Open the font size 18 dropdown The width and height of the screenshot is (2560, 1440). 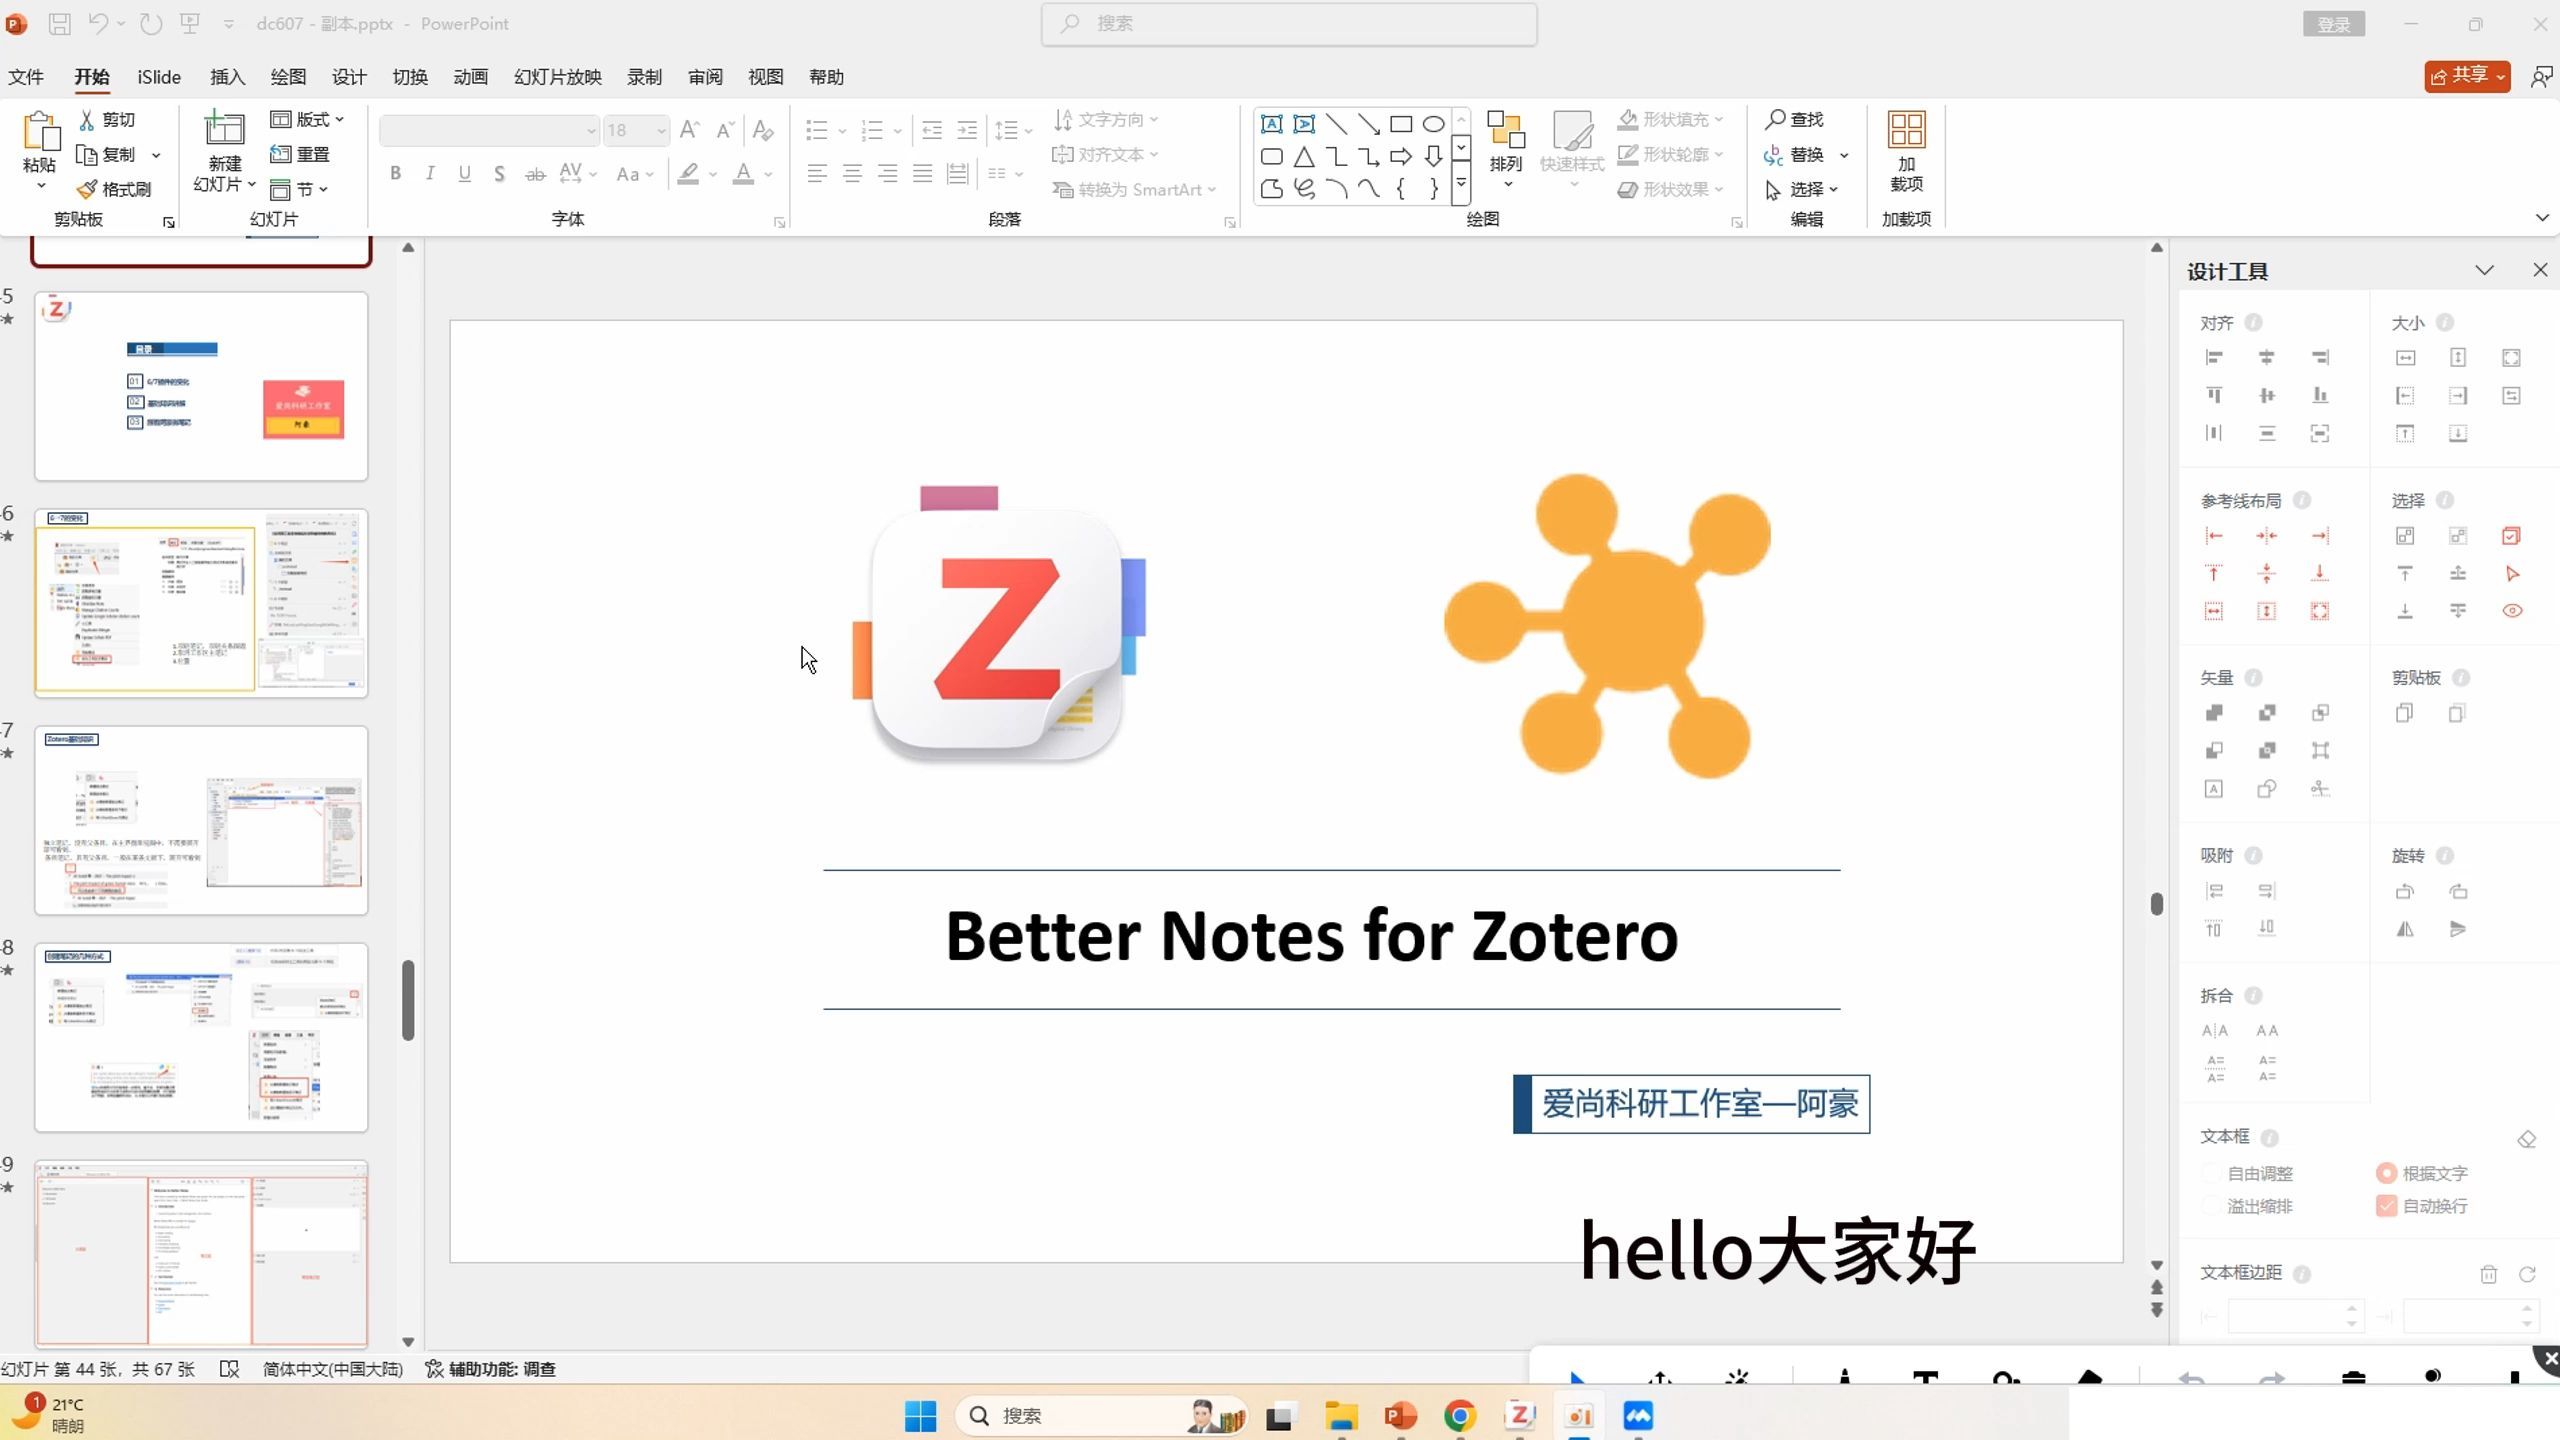[661, 131]
